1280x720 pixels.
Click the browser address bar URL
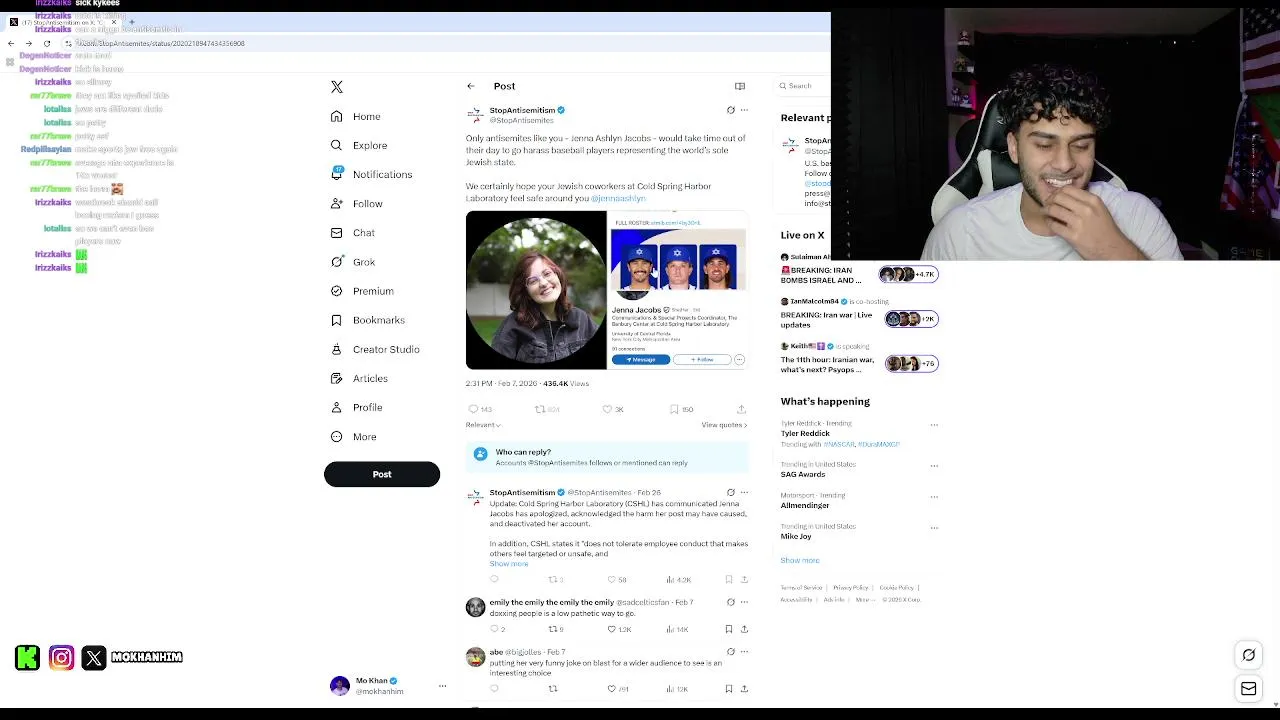pyautogui.click(x=162, y=43)
